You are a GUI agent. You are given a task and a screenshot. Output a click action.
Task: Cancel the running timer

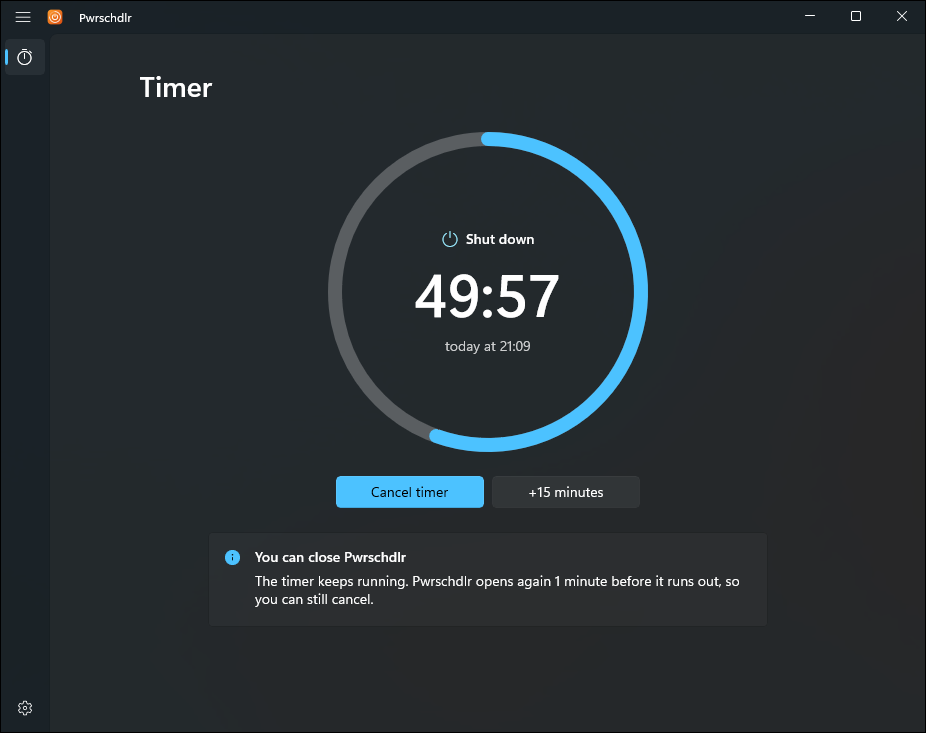(x=410, y=492)
